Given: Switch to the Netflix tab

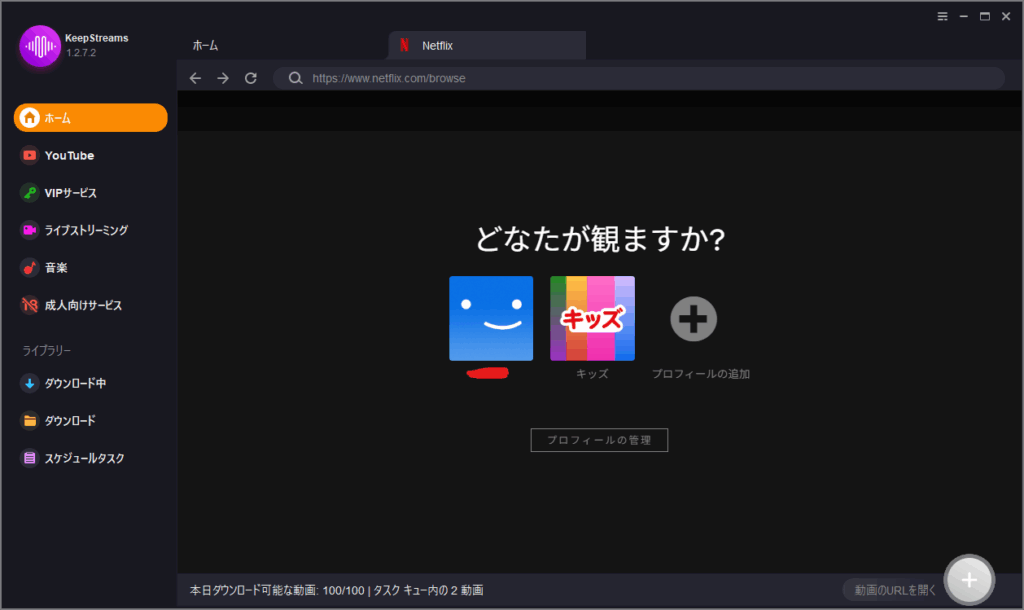Looking at the screenshot, I should click(487, 46).
